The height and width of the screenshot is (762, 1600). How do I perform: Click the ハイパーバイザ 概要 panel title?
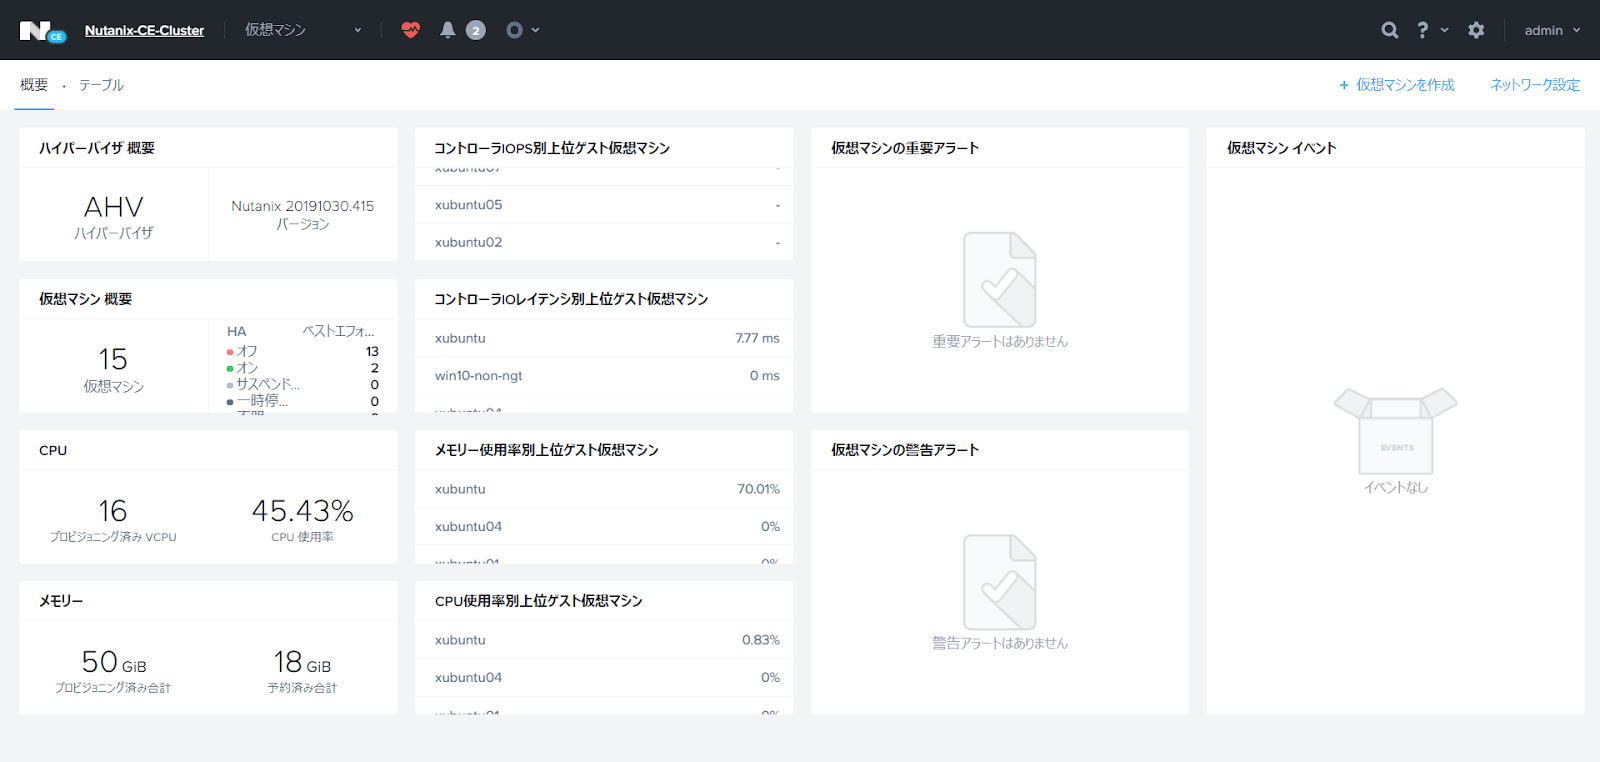[97, 148]
